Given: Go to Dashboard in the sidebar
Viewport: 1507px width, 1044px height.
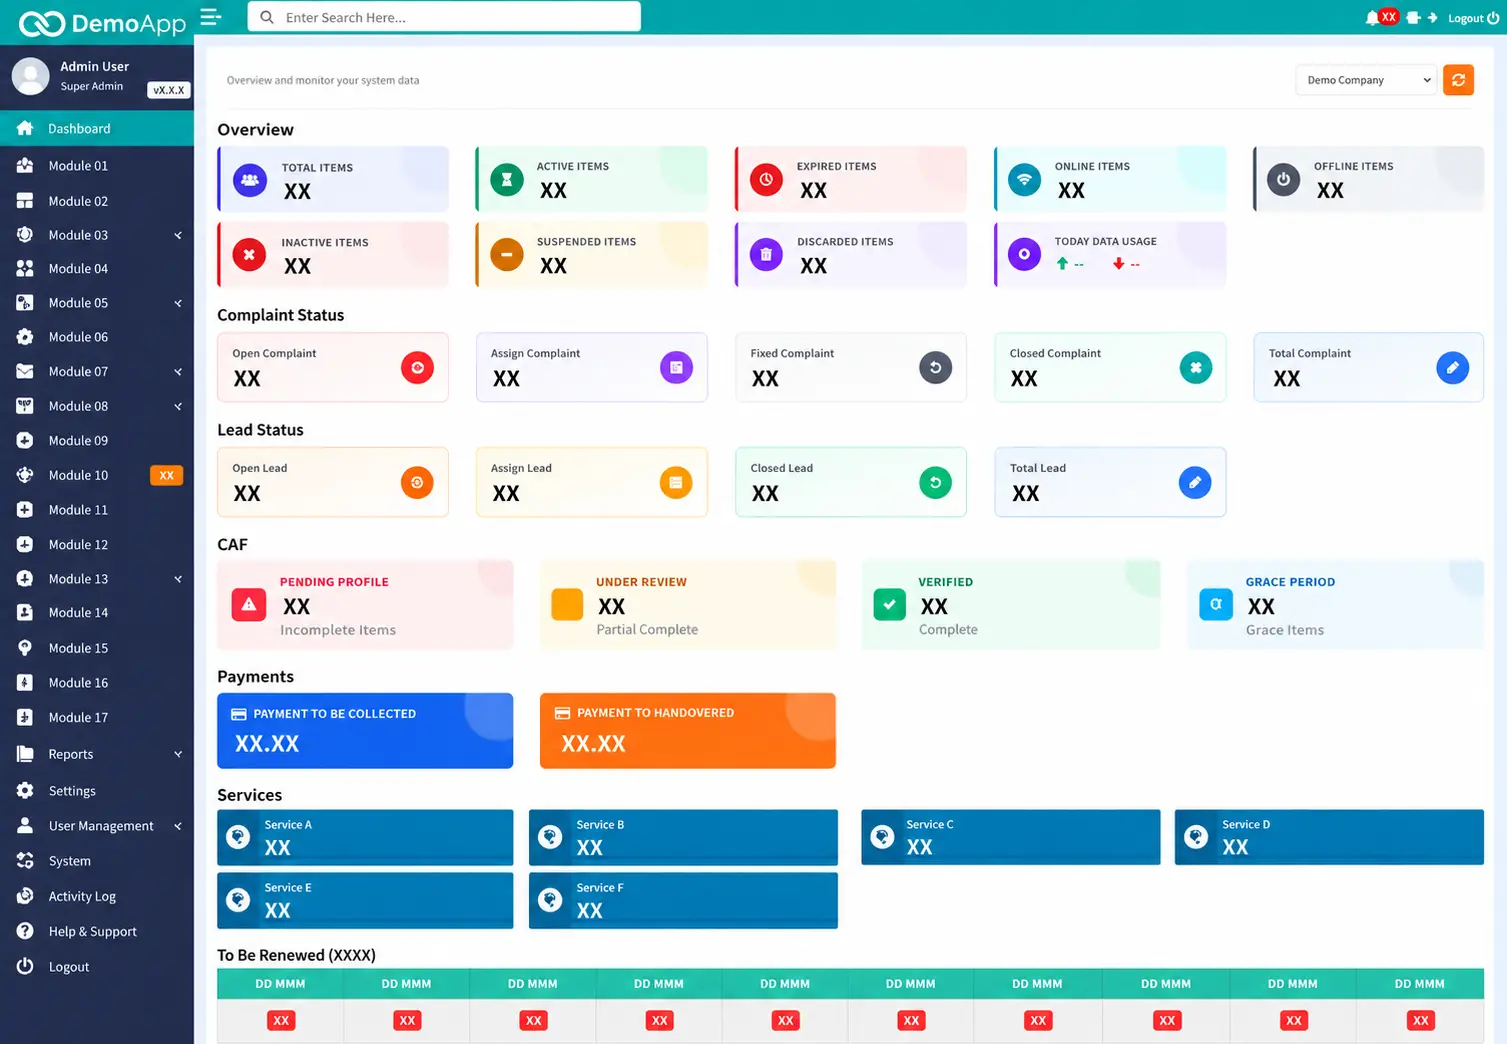Looking at the screenshot, I should coord(97,128).
